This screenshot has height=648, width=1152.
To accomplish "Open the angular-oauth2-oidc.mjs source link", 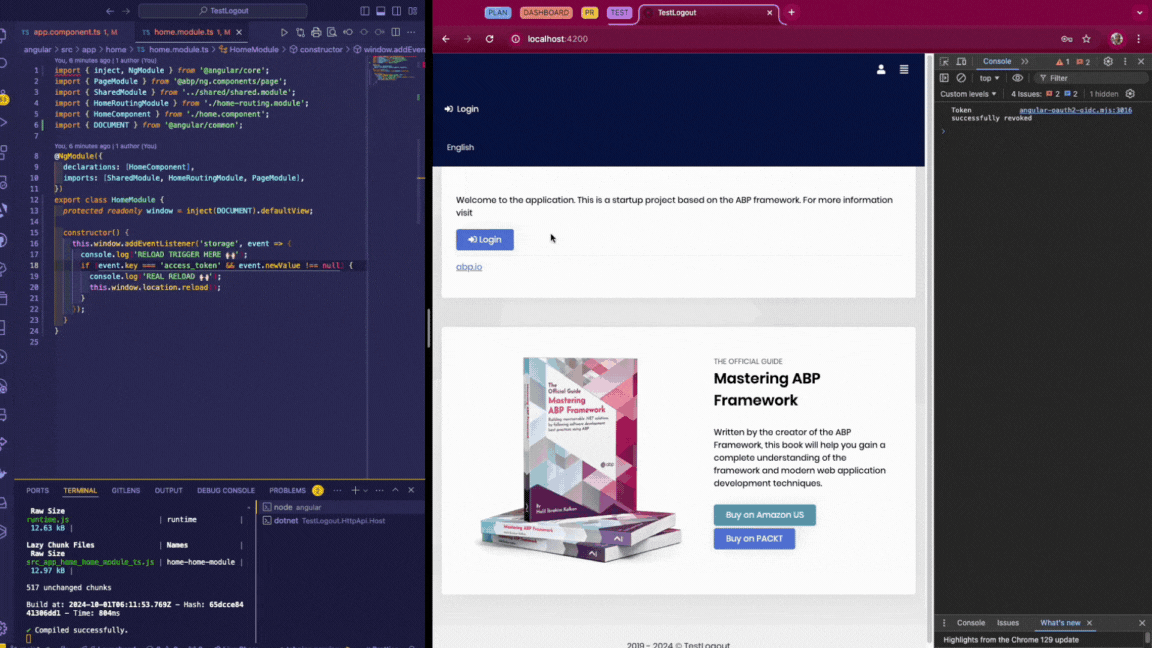I will [1075, 110].
